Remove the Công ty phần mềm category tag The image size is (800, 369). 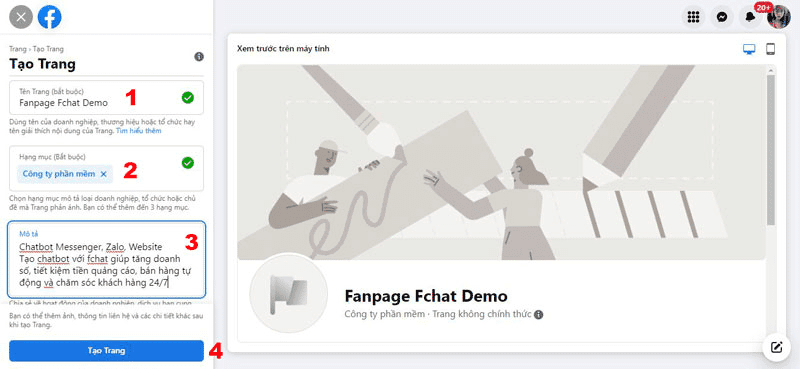click(x=104, y=174)
